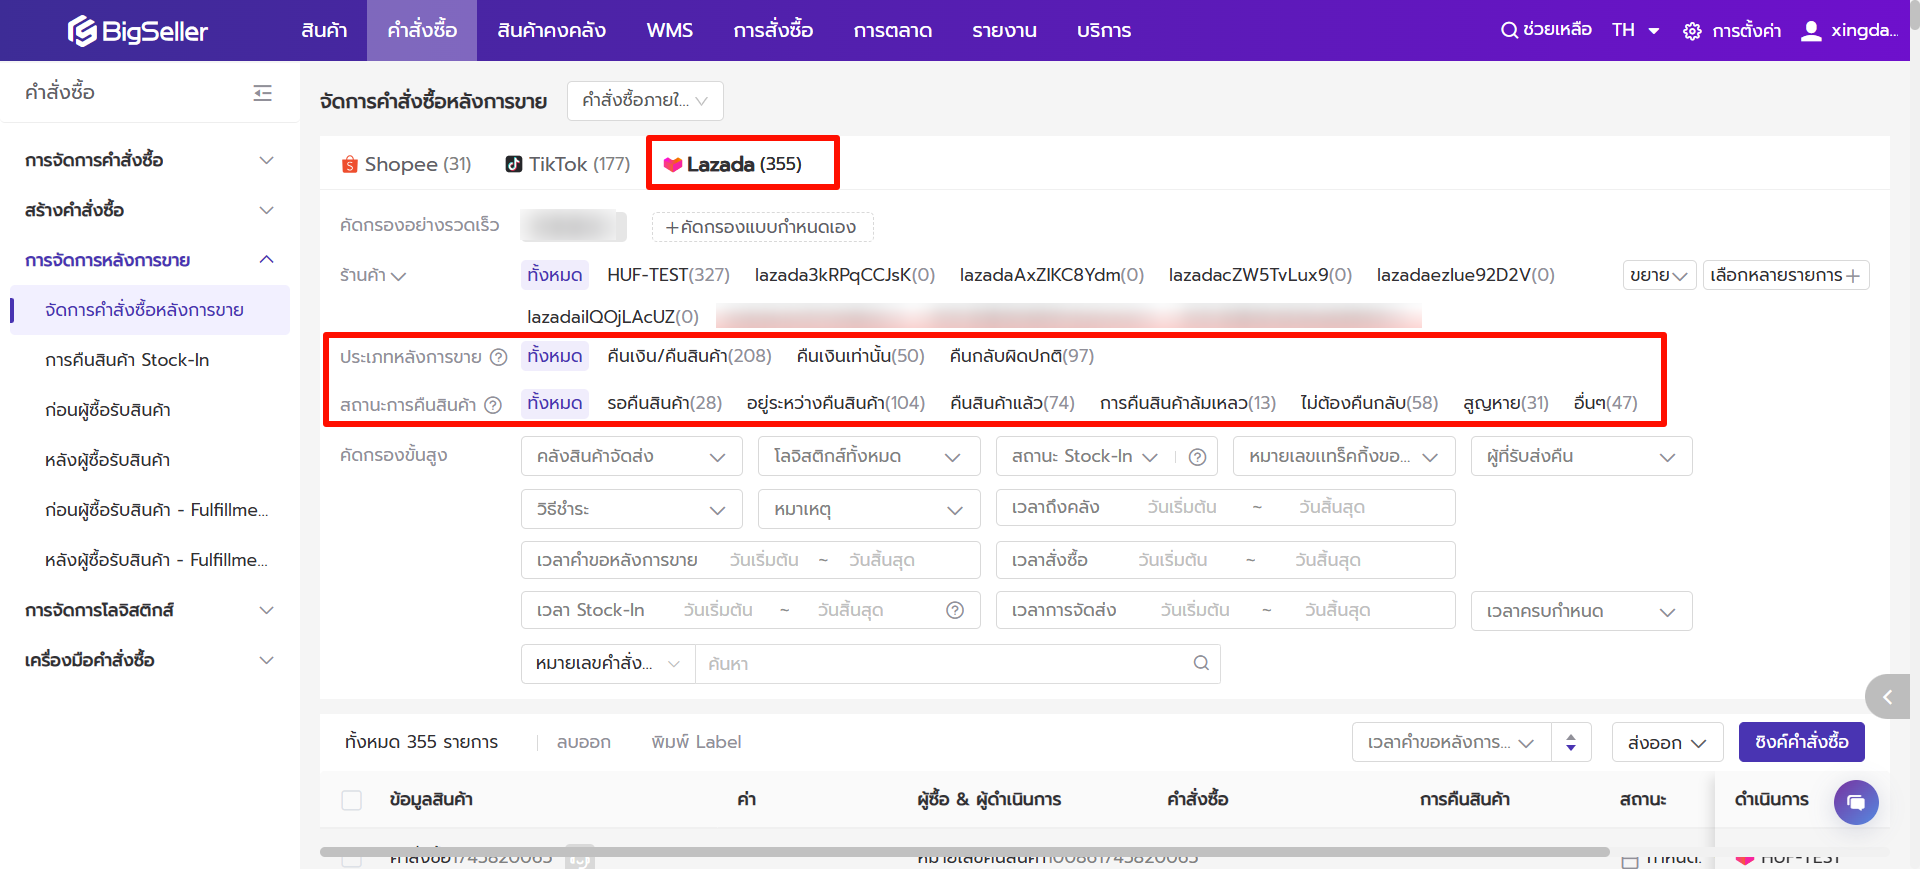Expand เครื่องมือคำสั่งซื้อ sidebar section

coord(150,660)
